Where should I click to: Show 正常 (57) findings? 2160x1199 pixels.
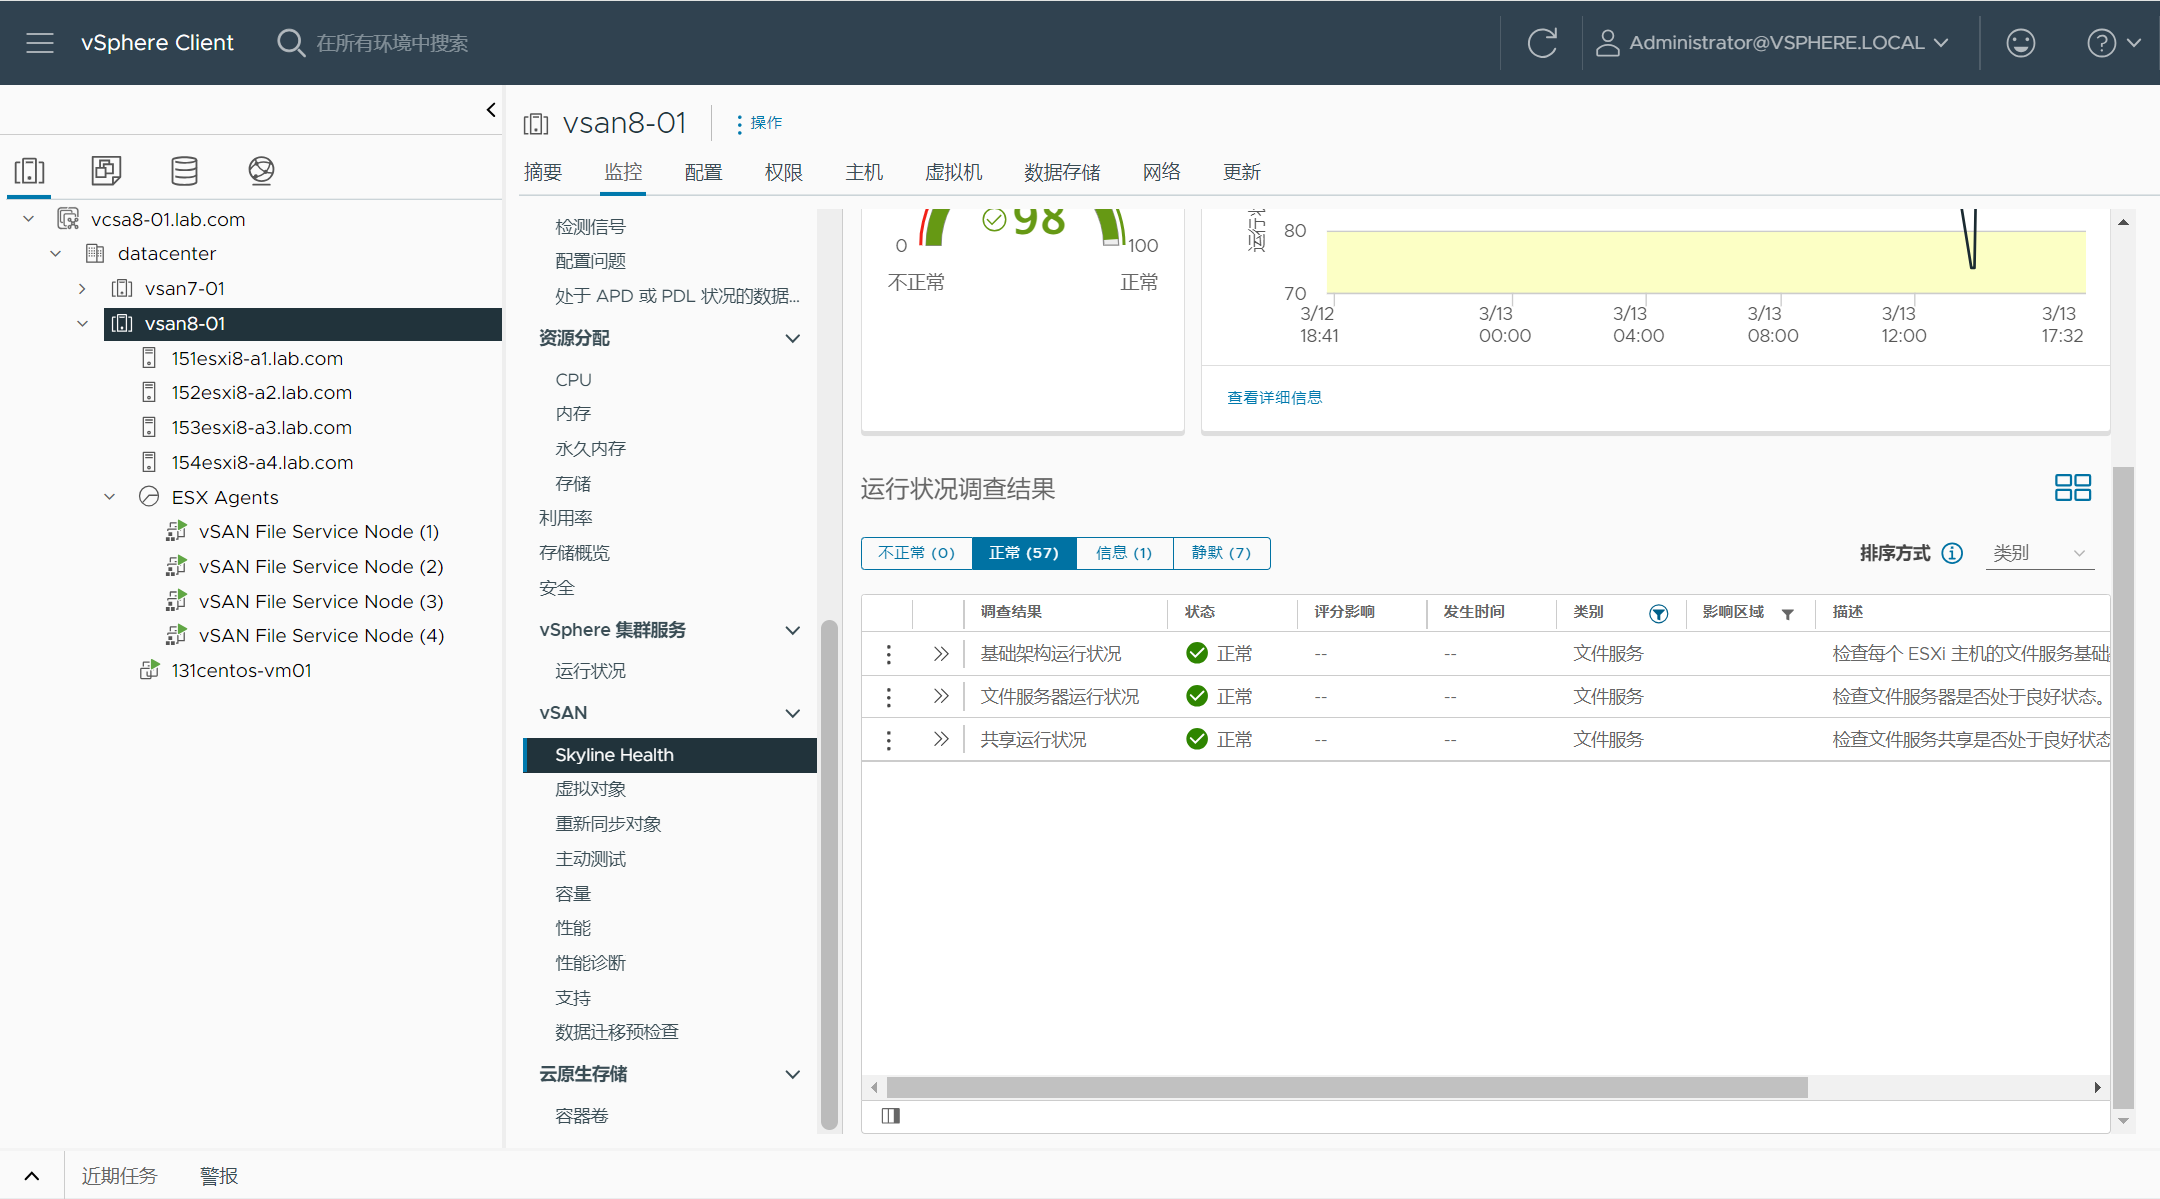click(1024, 553)
